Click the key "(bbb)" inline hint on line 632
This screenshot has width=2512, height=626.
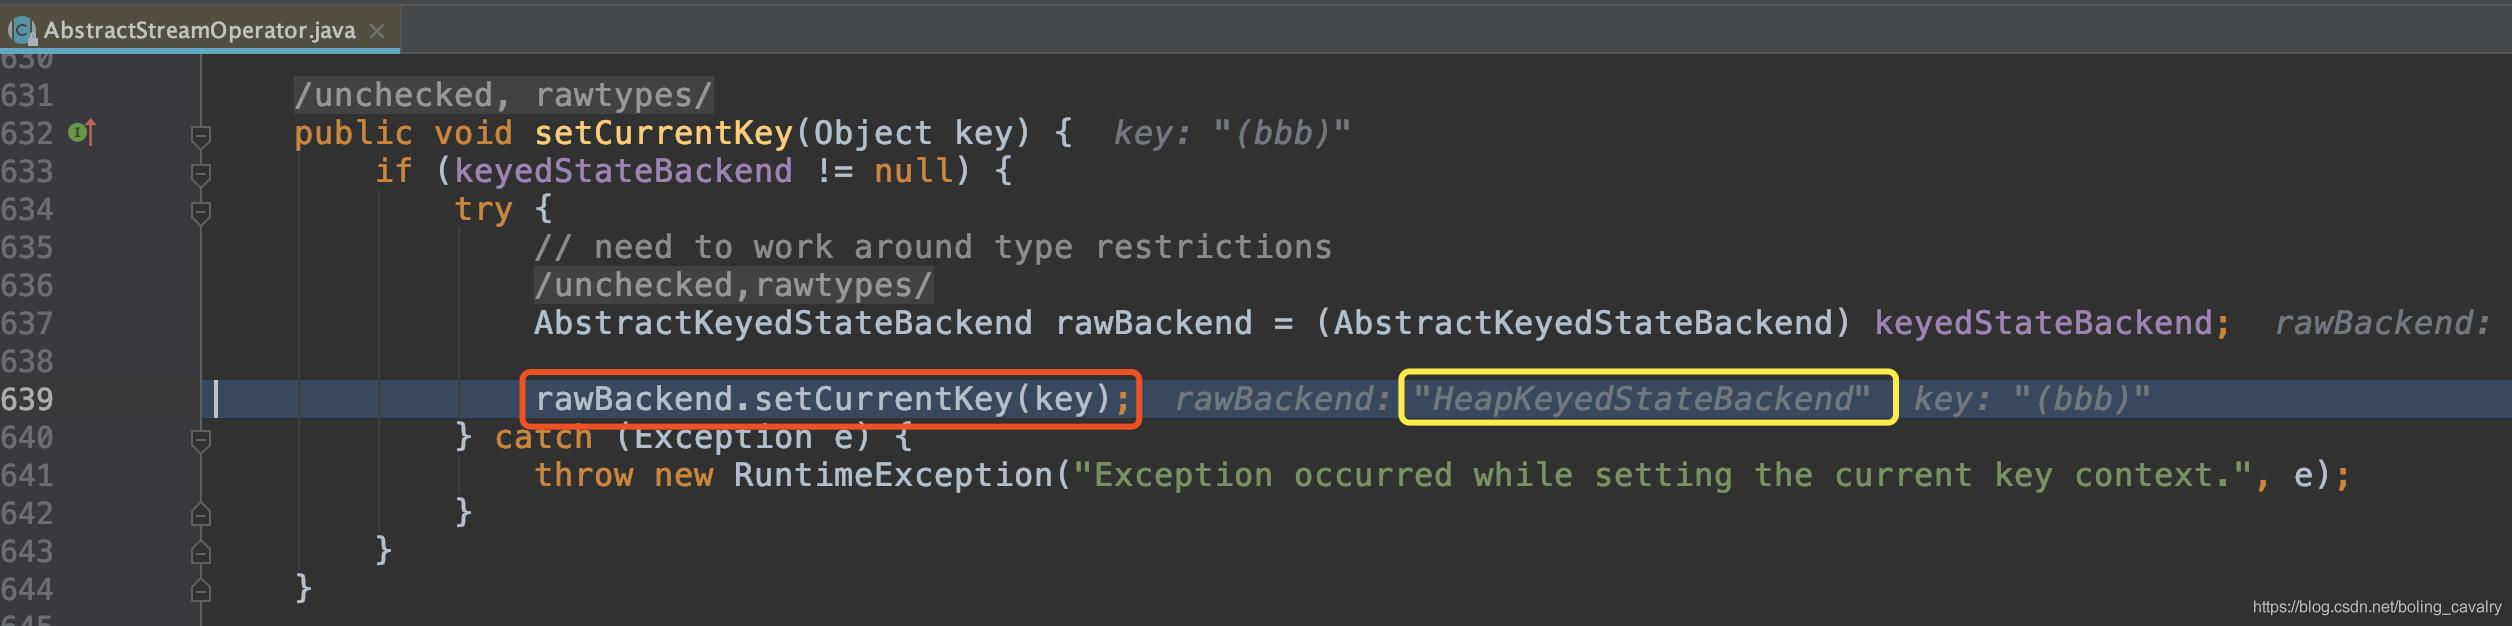[1232, 133]
